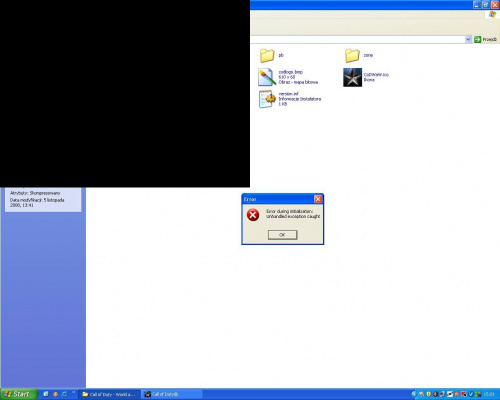Select the pb folder
The image size is (500, 400).
coord(272,55)
